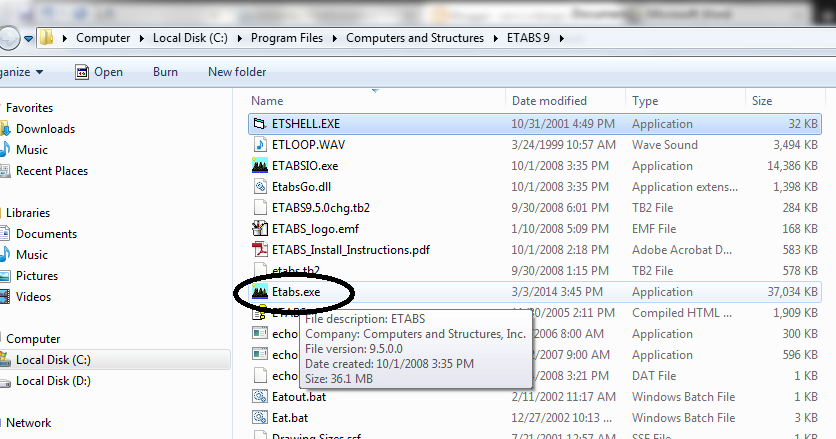Expand the arrow after Computers and Structures breadcrumb
This screenshot has height=439, width=836.
coord(496,38)
